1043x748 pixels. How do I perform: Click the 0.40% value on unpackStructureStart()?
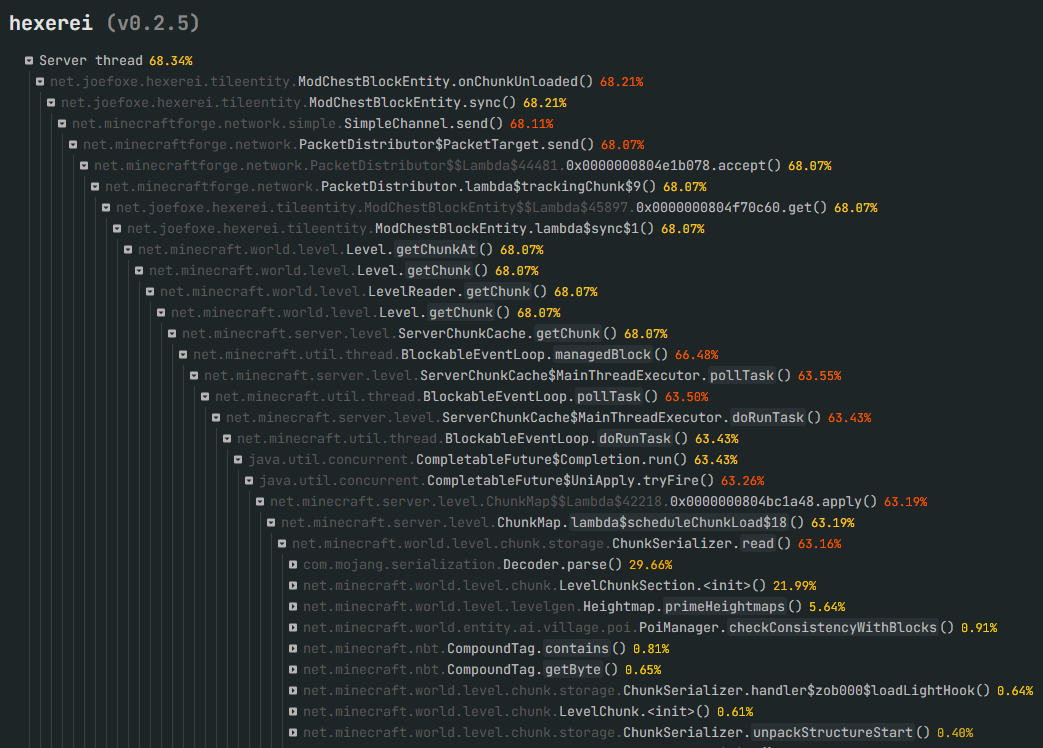point(955,733)
